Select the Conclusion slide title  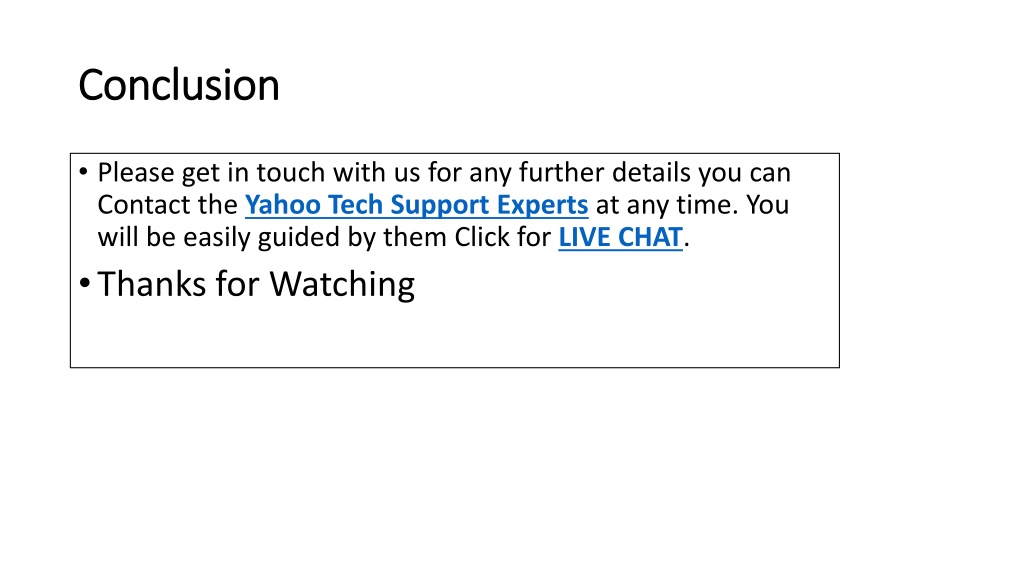pyautogui.click(x=179, y=85)
